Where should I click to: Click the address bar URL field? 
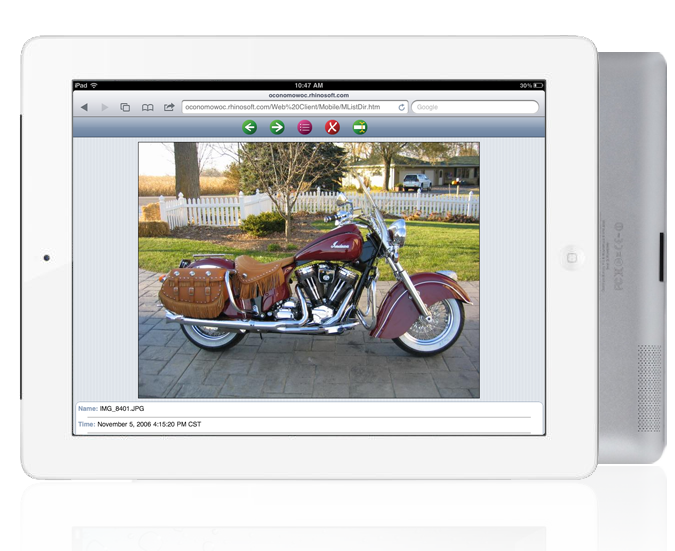pyautogui.click(x=295, y=107)
